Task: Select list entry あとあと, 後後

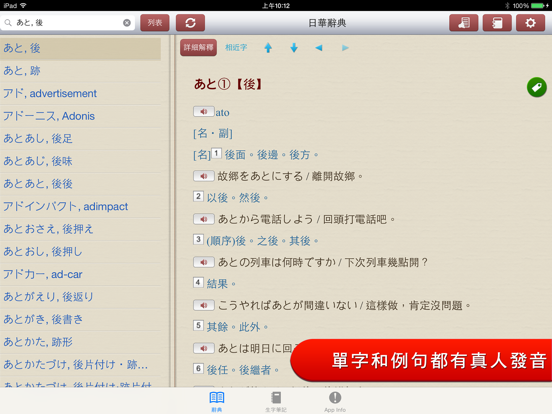Action: 80,183
